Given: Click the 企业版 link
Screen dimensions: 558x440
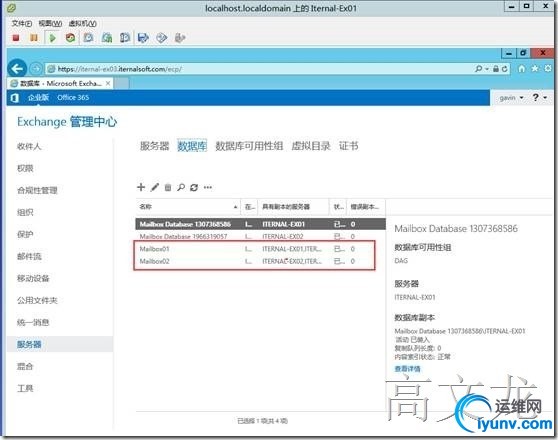Looking at the screenshot, I should click(x=38, y=98).
